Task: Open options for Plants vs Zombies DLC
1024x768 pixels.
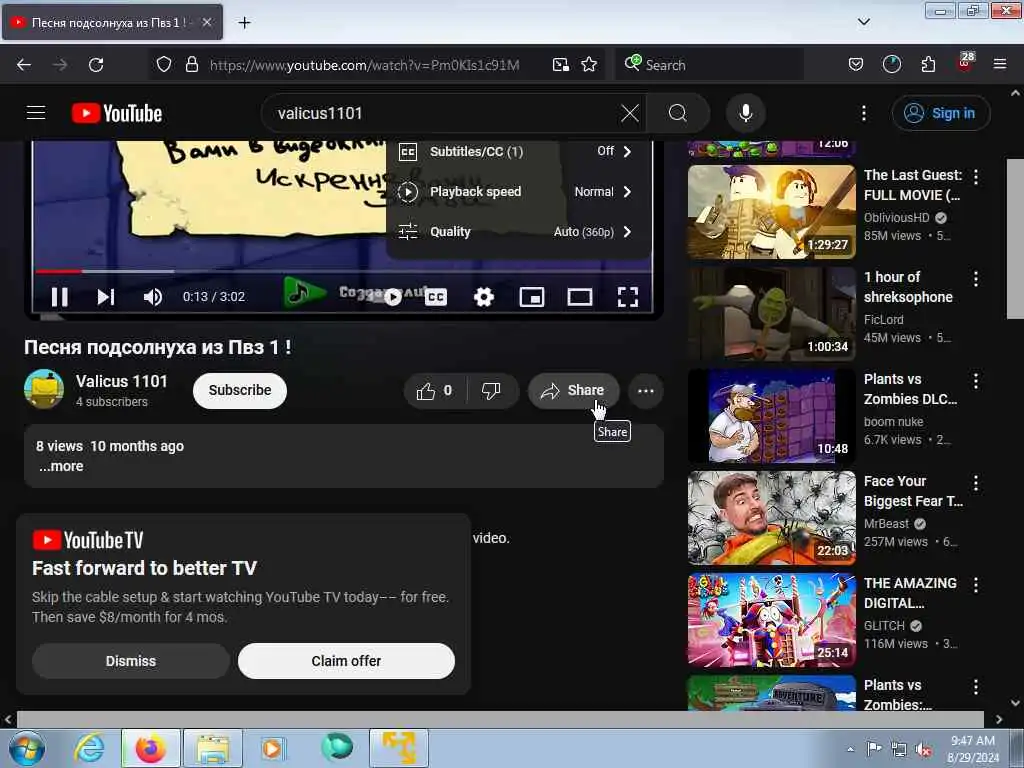Action: click(x=976, y=381)
